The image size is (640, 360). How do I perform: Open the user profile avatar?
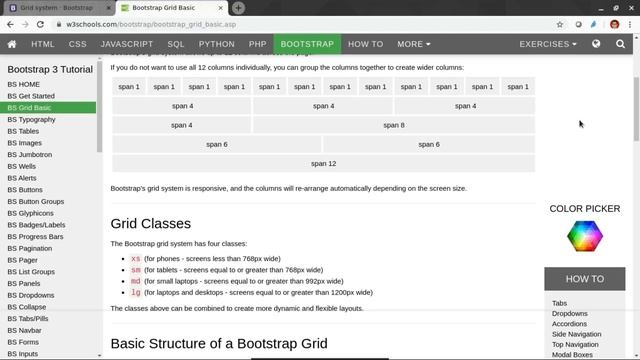pyautogui.click(x=614, y=24)
